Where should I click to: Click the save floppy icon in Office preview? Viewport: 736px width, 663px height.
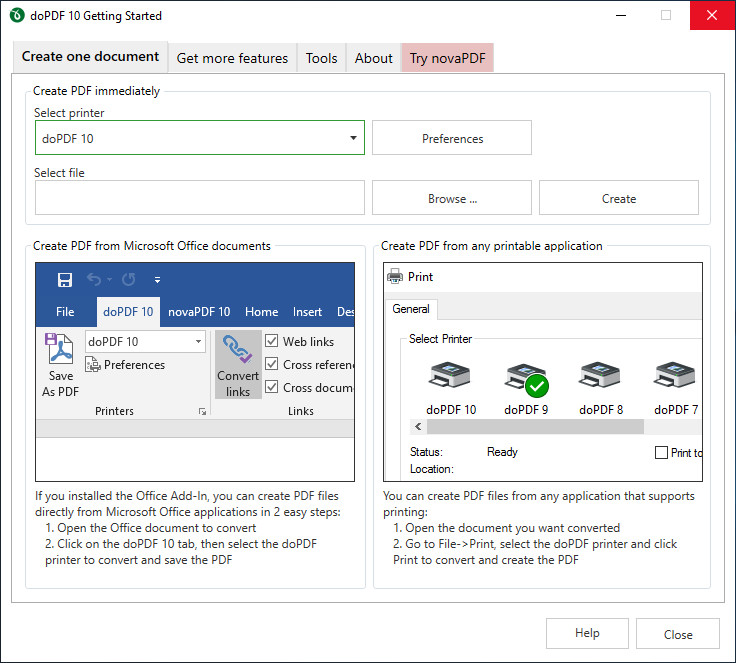65,280
